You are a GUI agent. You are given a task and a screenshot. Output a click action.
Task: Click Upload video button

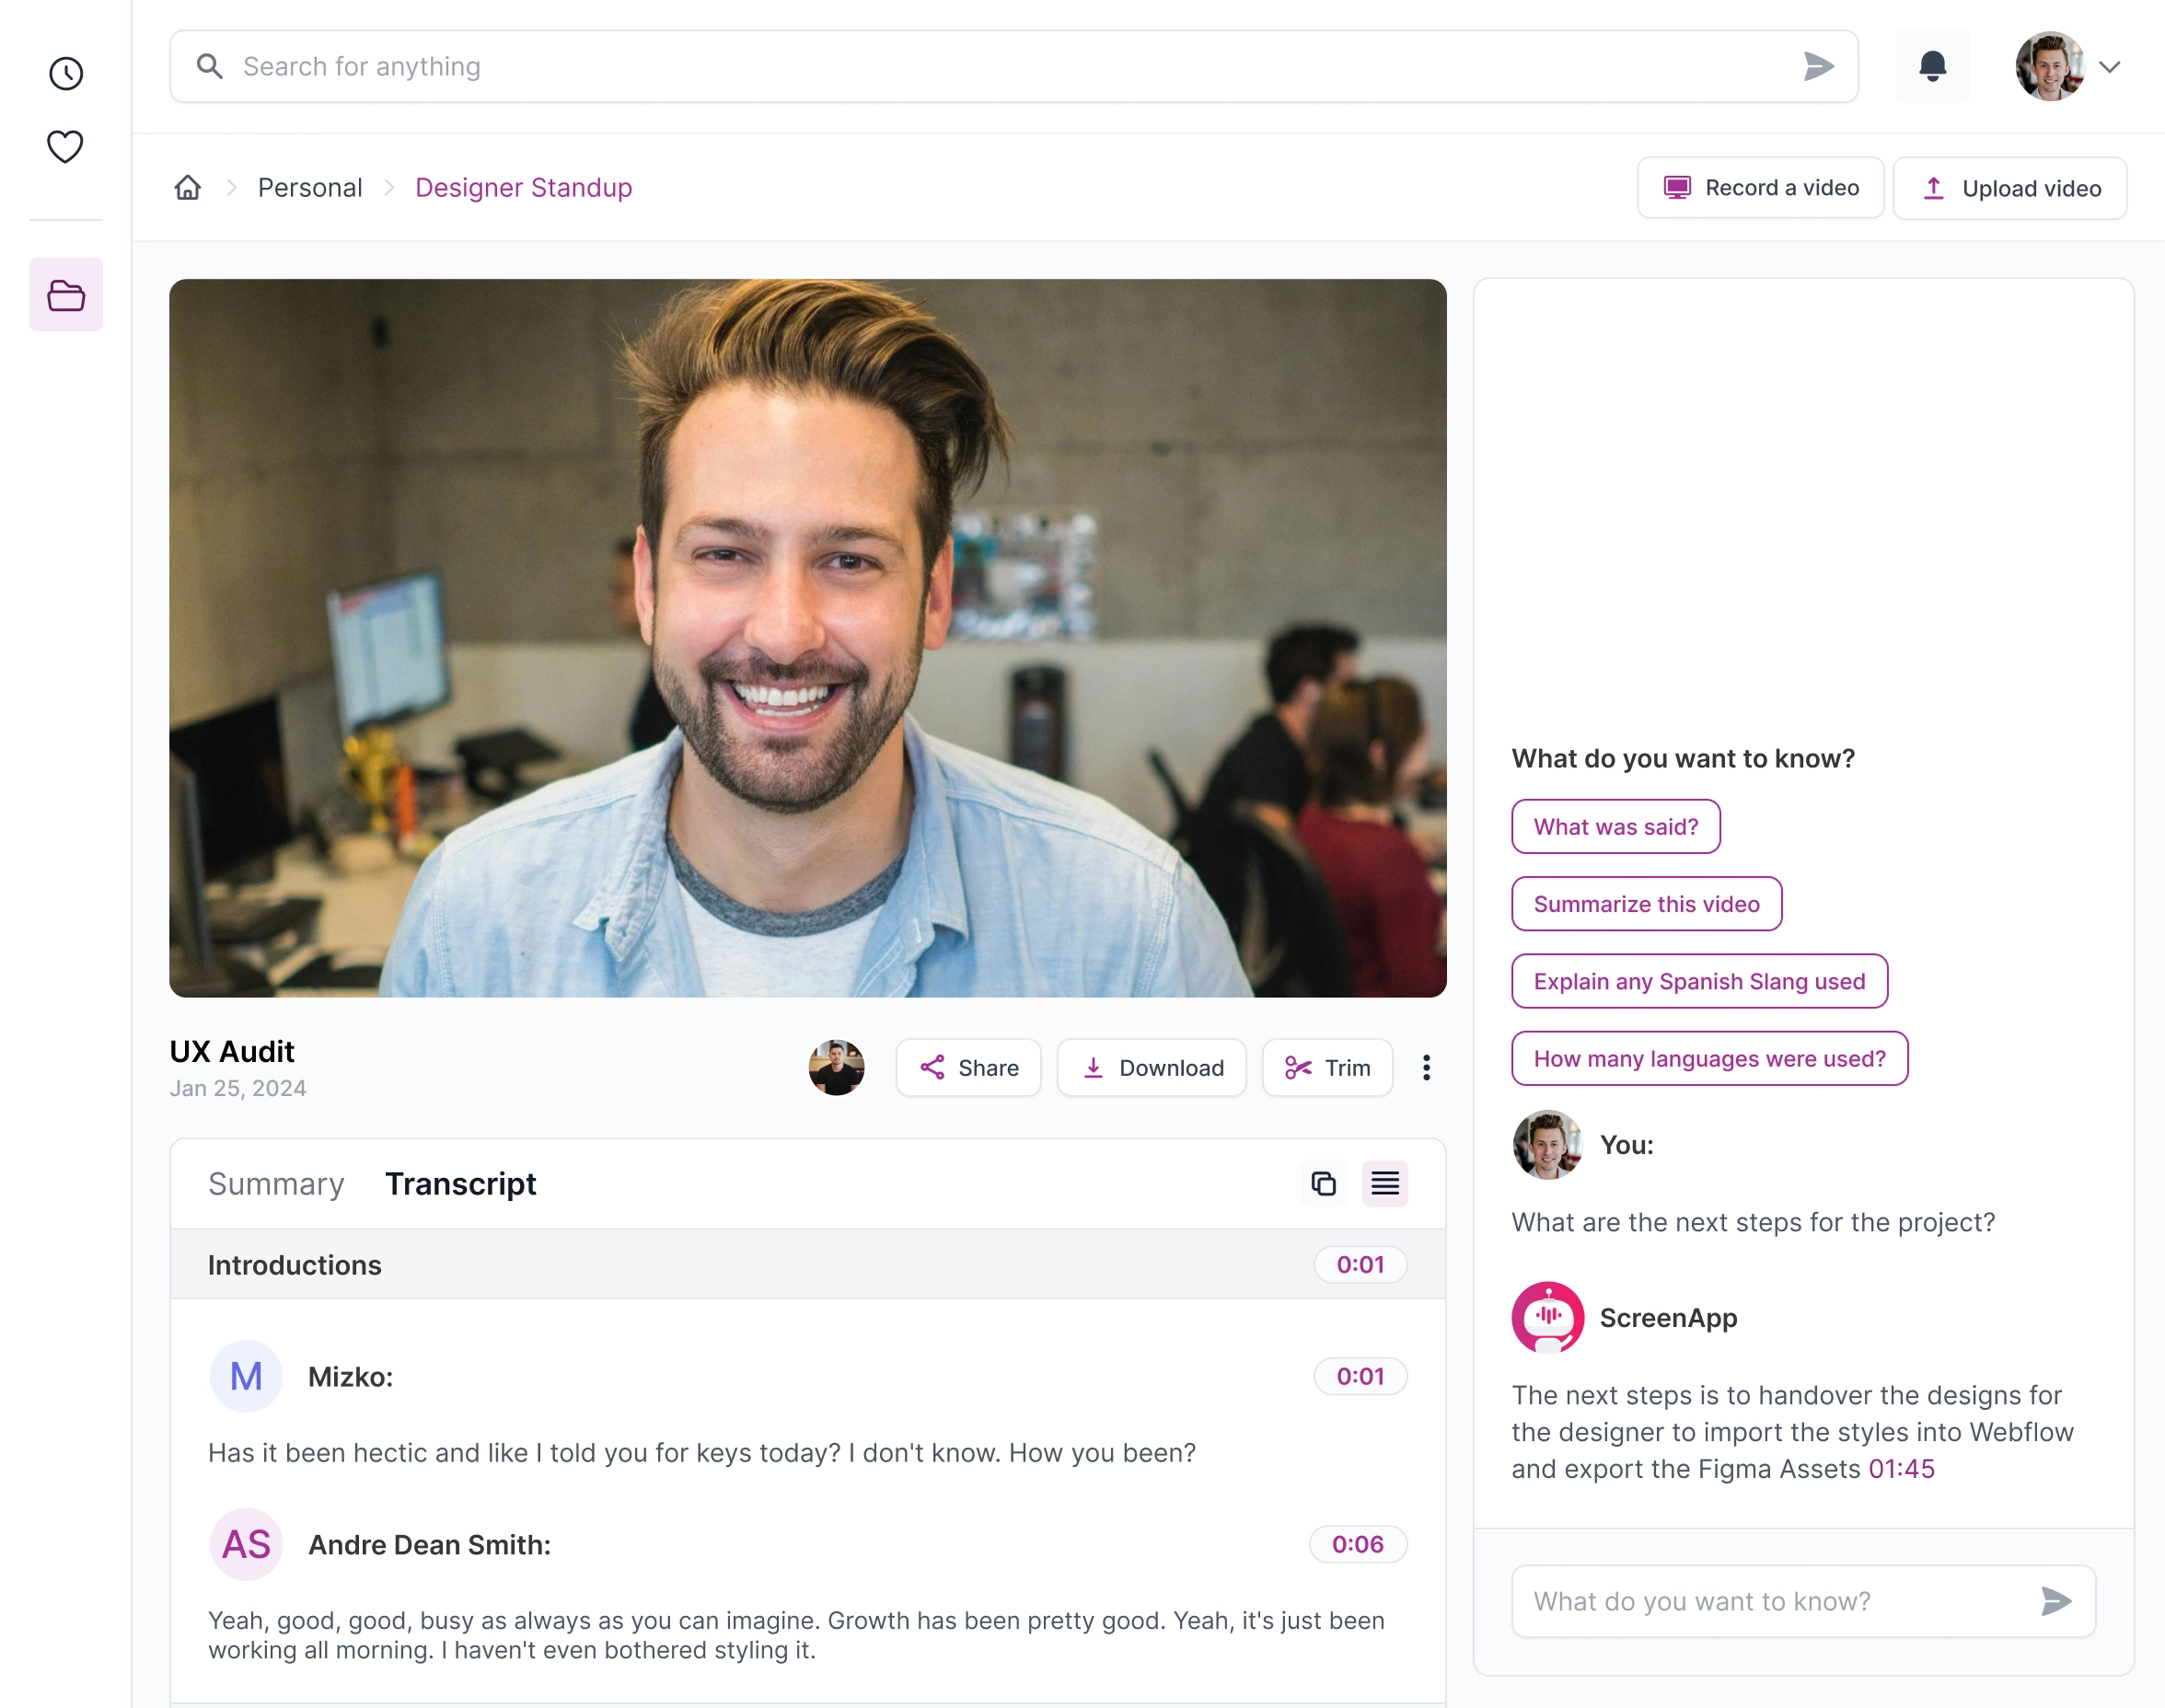click(2009, 186)
